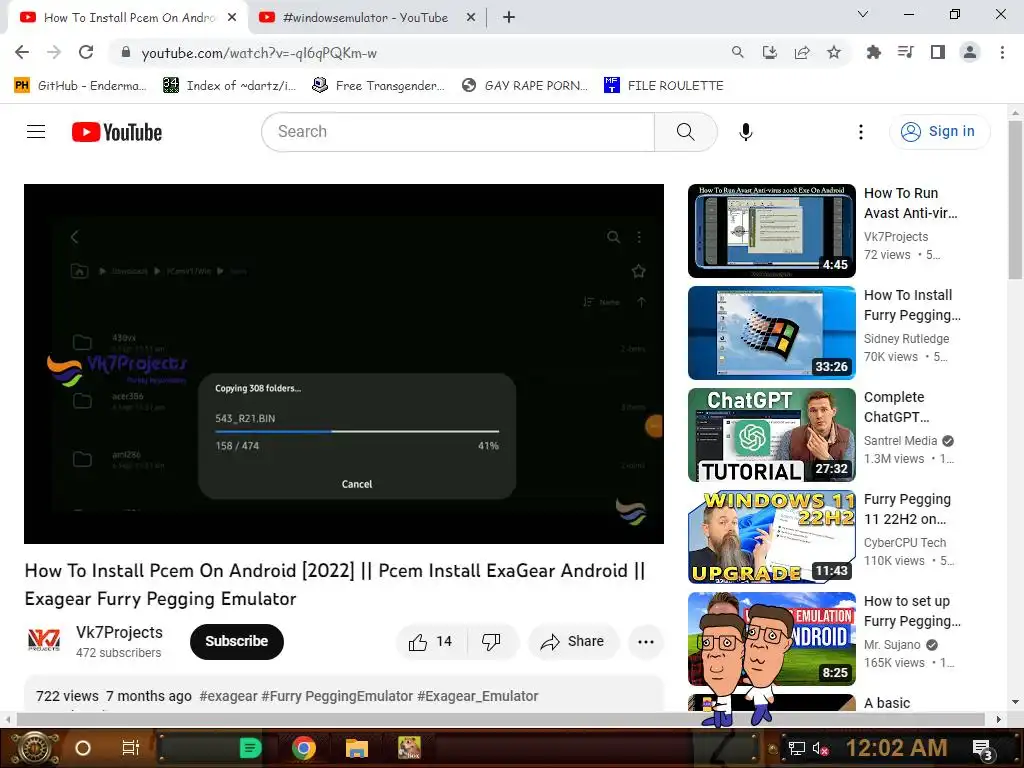Switch to the #windowsemulator YouTube tab
Screen dimensions: 1024x768
(365, 18)
